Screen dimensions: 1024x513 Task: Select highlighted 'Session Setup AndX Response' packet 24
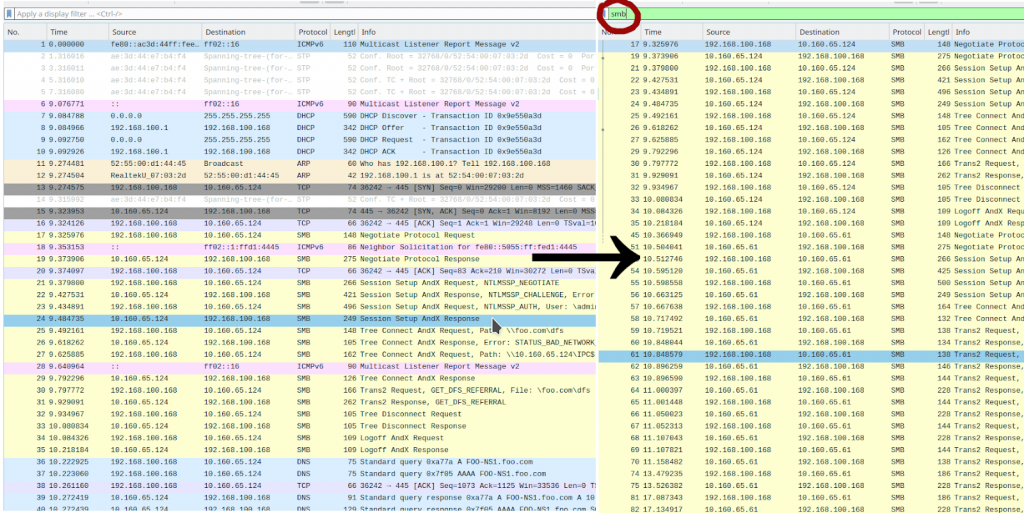coord(300,319)
